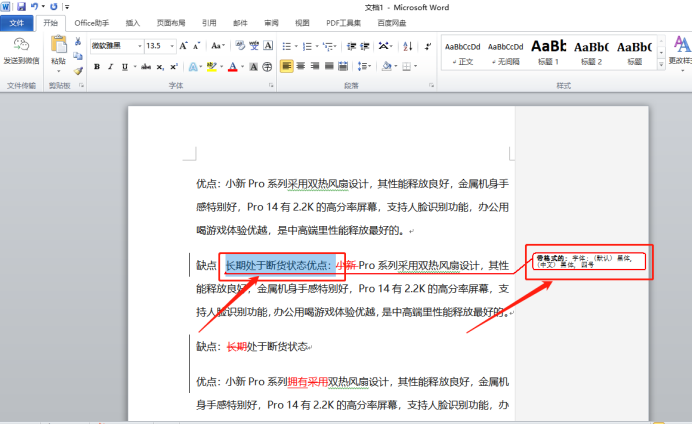Click the Sort A-Z icon

(x=408, y=46)
